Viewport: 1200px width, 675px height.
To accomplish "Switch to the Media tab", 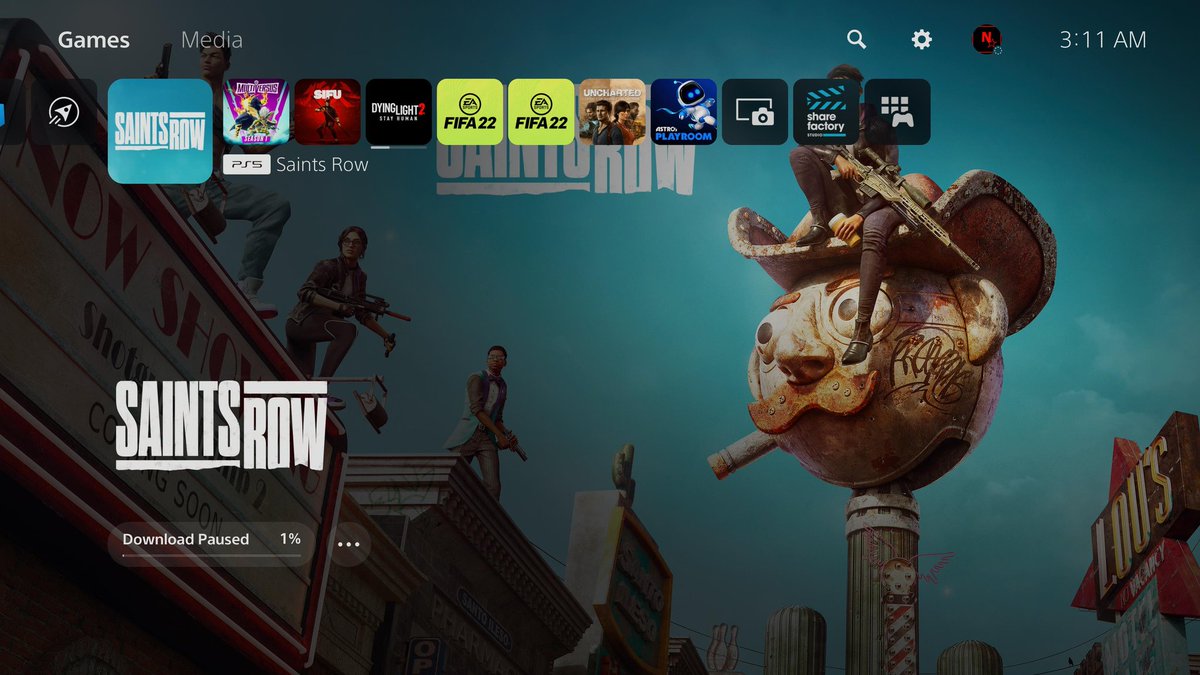I will tap(211, 40).
